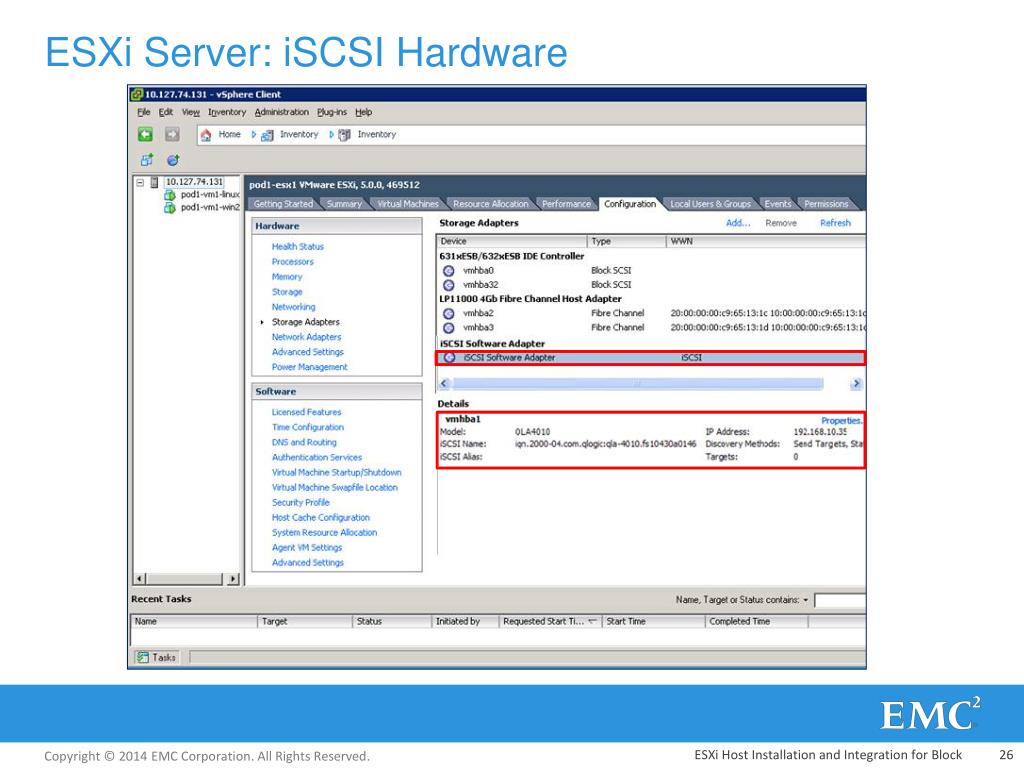Open the Help menu
This screenshot has height=768, width=1024.
[x=364, y=112]
